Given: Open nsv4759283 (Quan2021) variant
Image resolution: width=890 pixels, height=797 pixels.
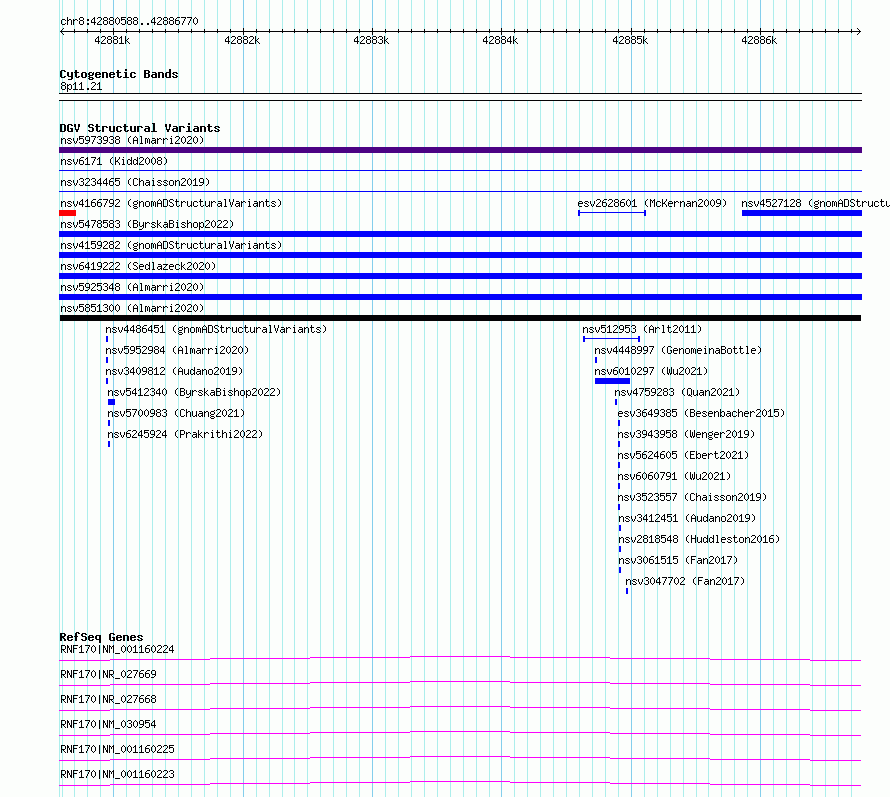Looking at the screenshot, I should pos(677,392).
